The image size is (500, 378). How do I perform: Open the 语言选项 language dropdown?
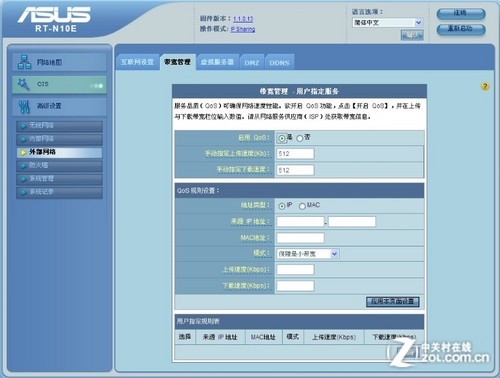388,23
